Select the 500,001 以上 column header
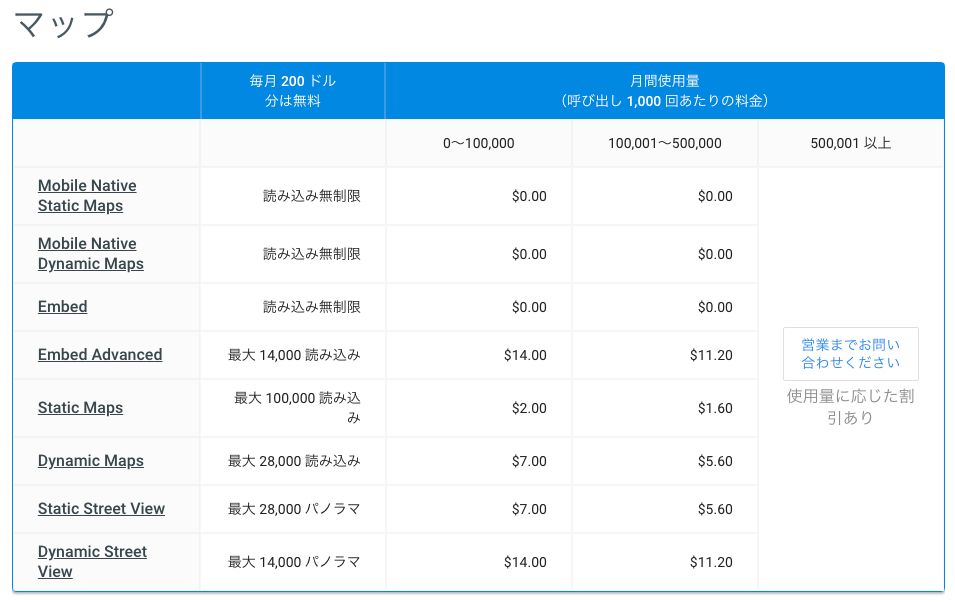The height and width of the screenshot is (602, 955). (x=848, y=142)
